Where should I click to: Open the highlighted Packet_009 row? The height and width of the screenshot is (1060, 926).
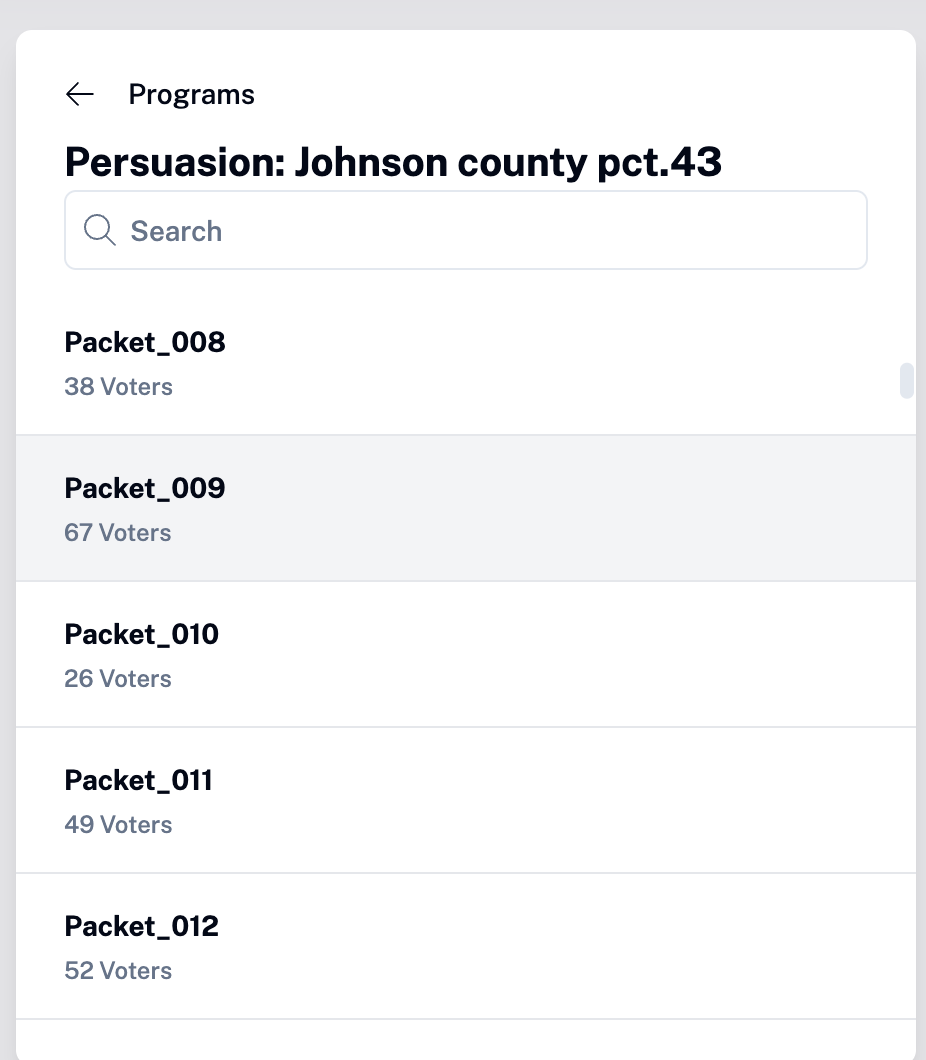coord(466,508)
